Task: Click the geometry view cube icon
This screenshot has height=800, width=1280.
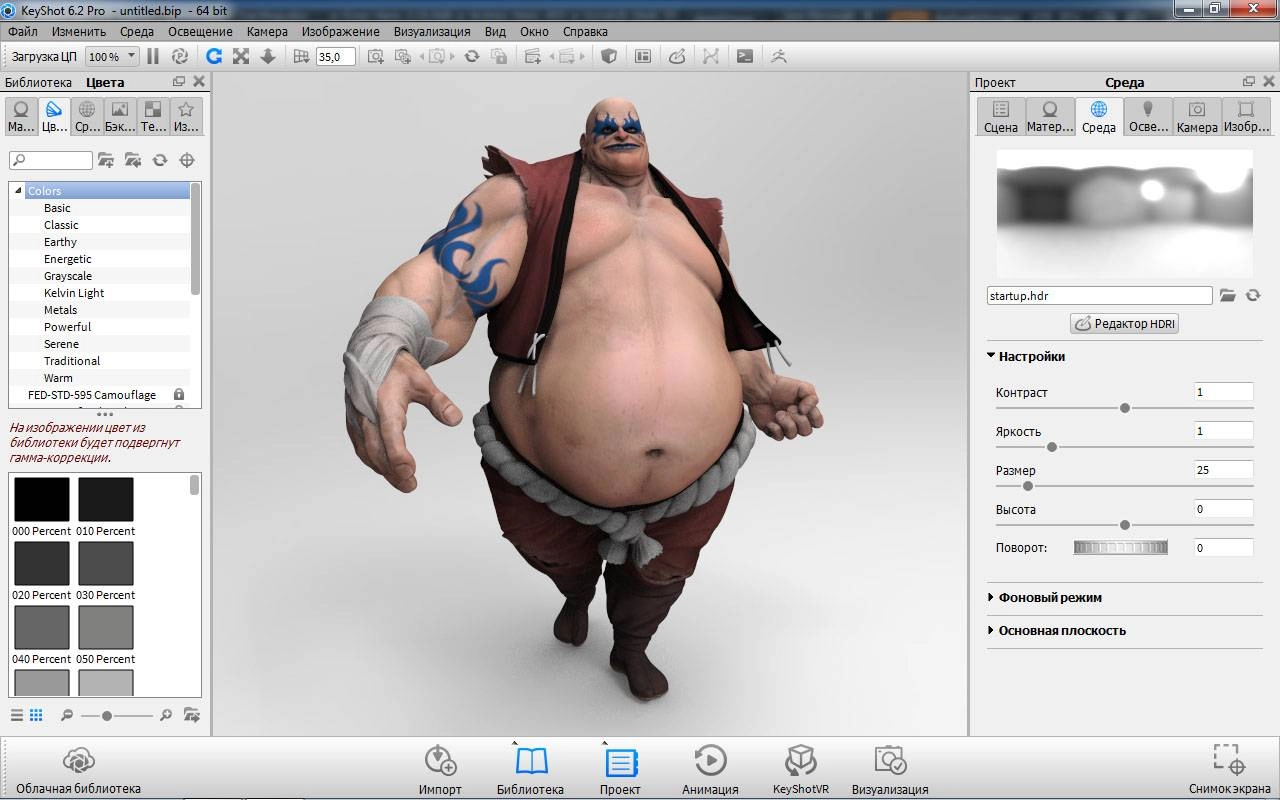Action: (608, 57)
